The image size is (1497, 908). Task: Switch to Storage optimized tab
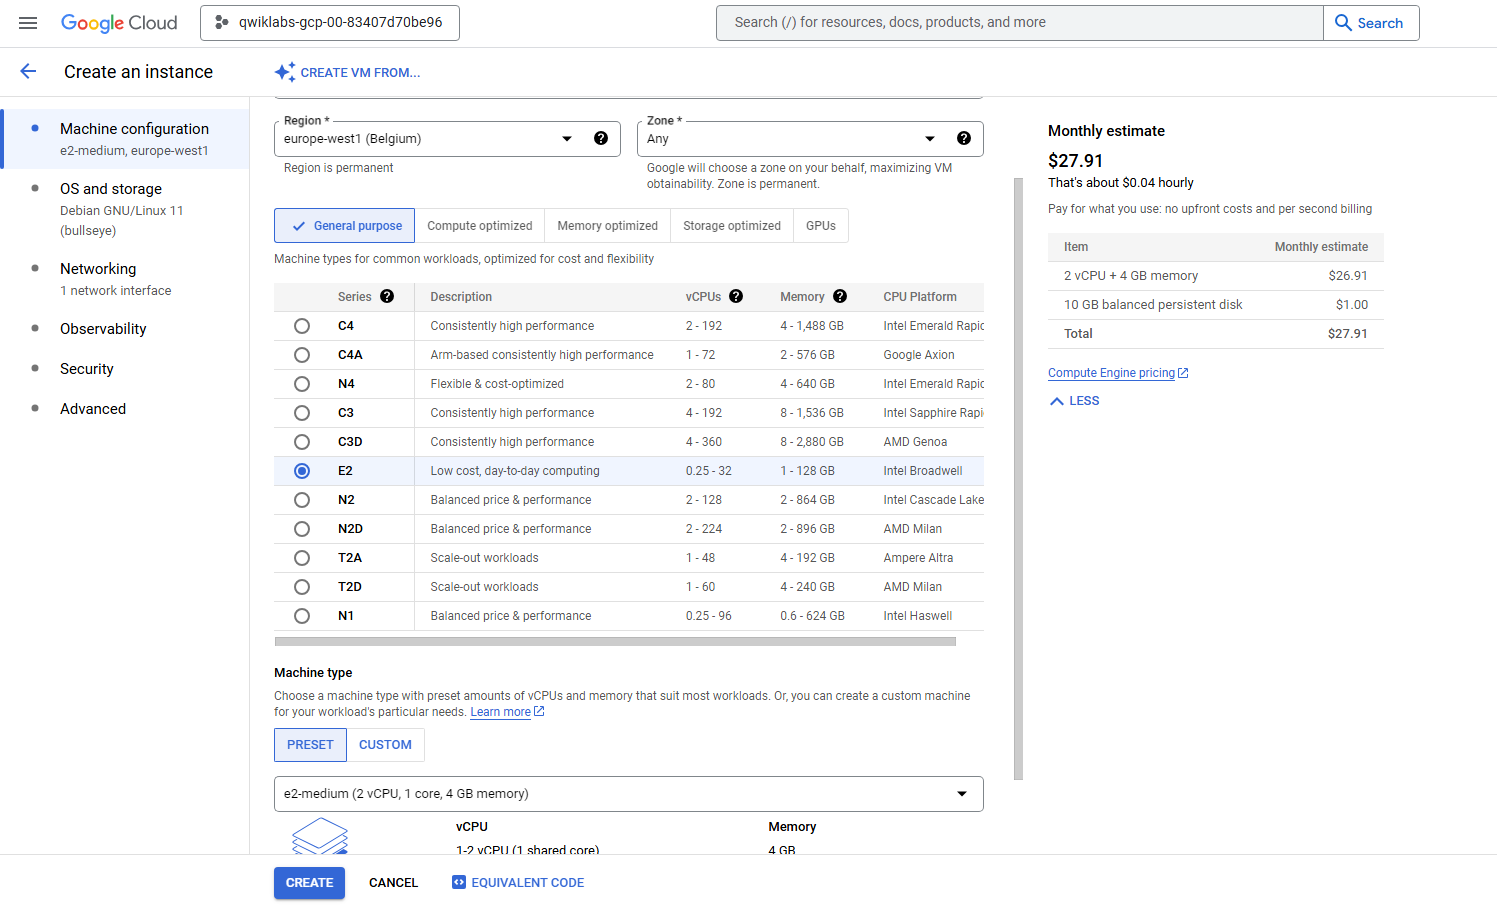[732, 226]
